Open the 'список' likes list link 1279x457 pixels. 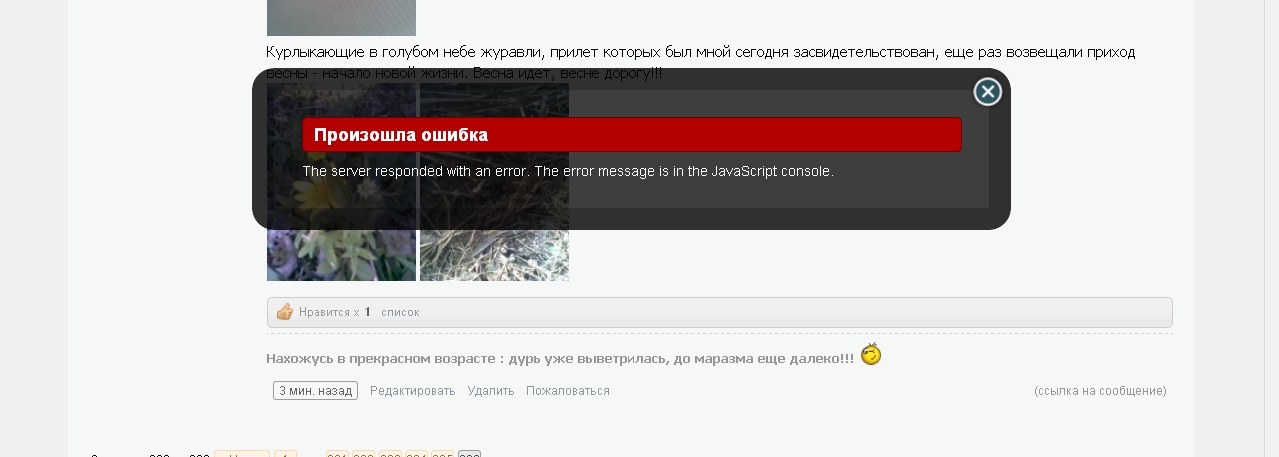(400, 312)
